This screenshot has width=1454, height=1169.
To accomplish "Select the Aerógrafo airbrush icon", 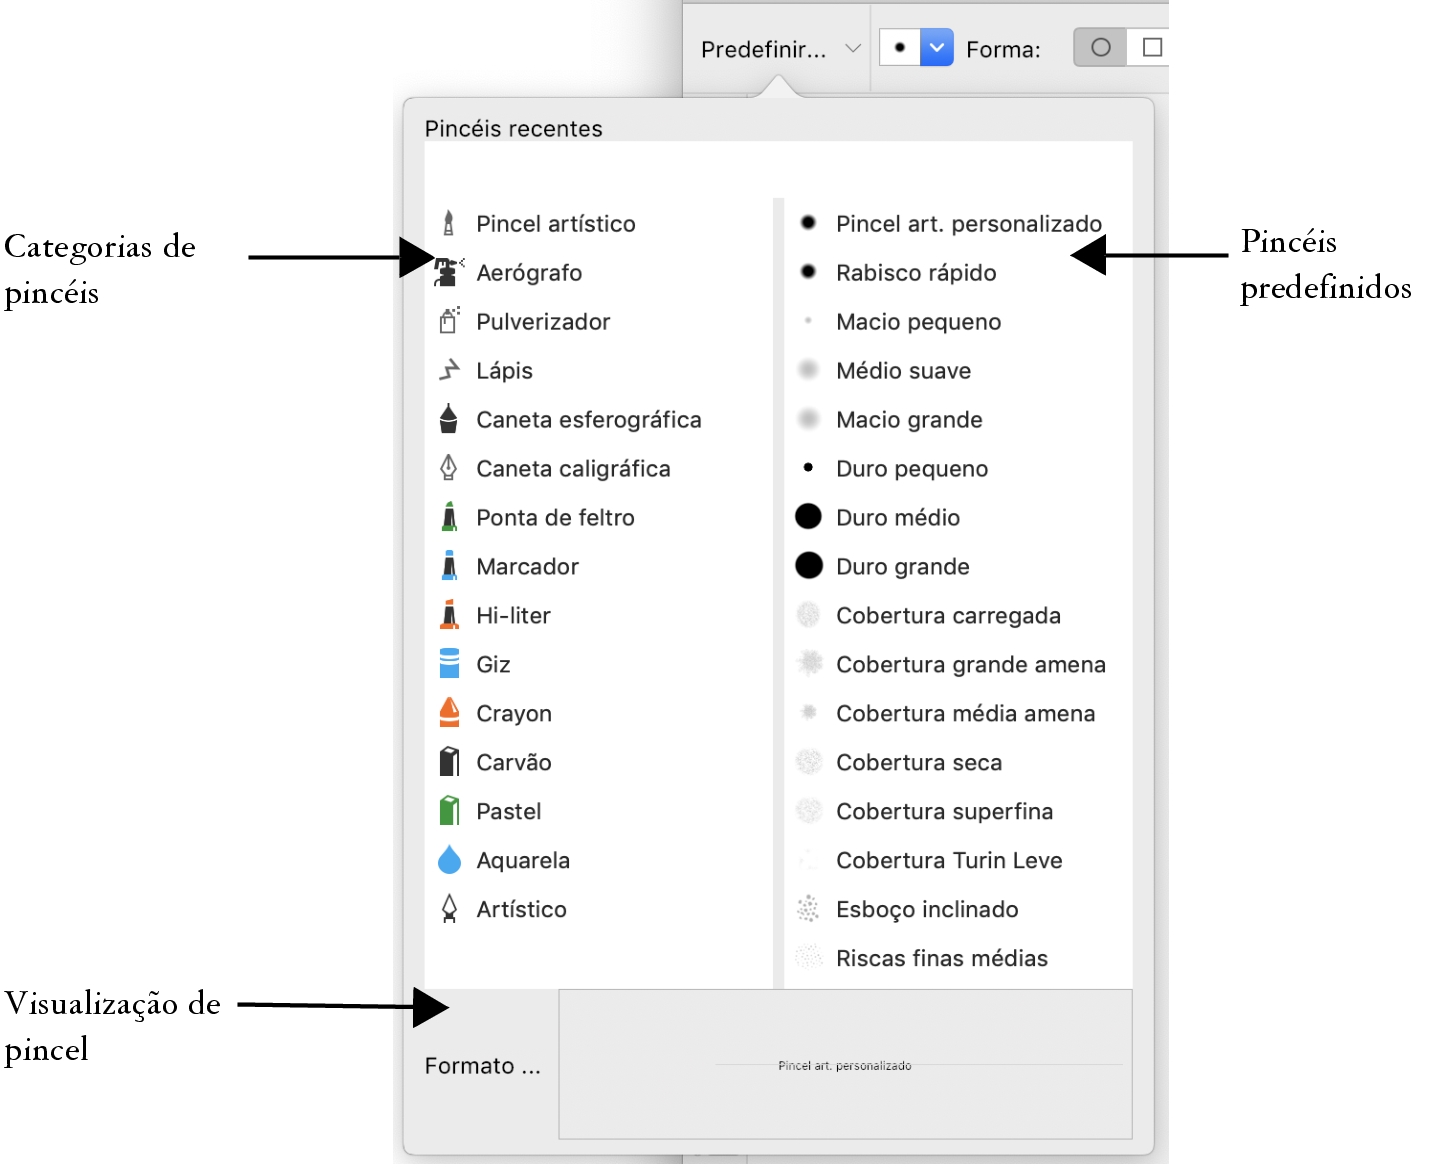I will [x=449, y=272].
